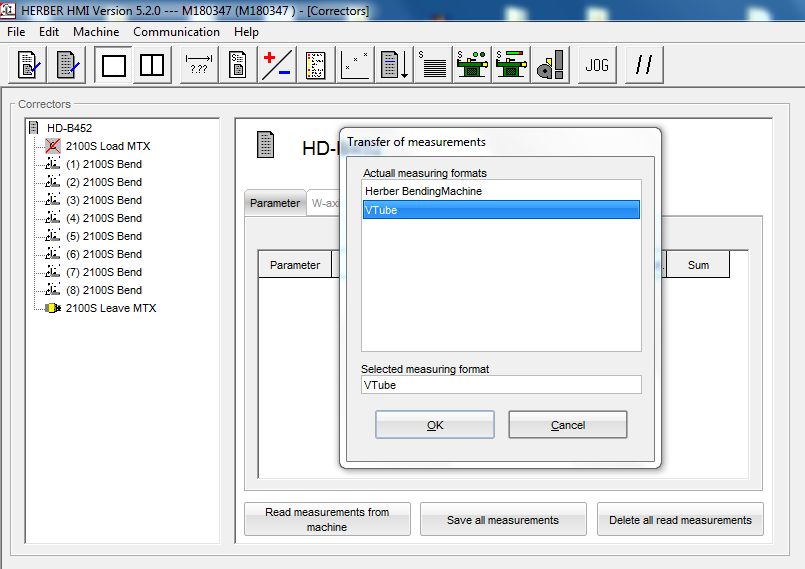Select the single-pane view icon
Viewport: 805px width, 569px height.
click(x=114, y=66)
